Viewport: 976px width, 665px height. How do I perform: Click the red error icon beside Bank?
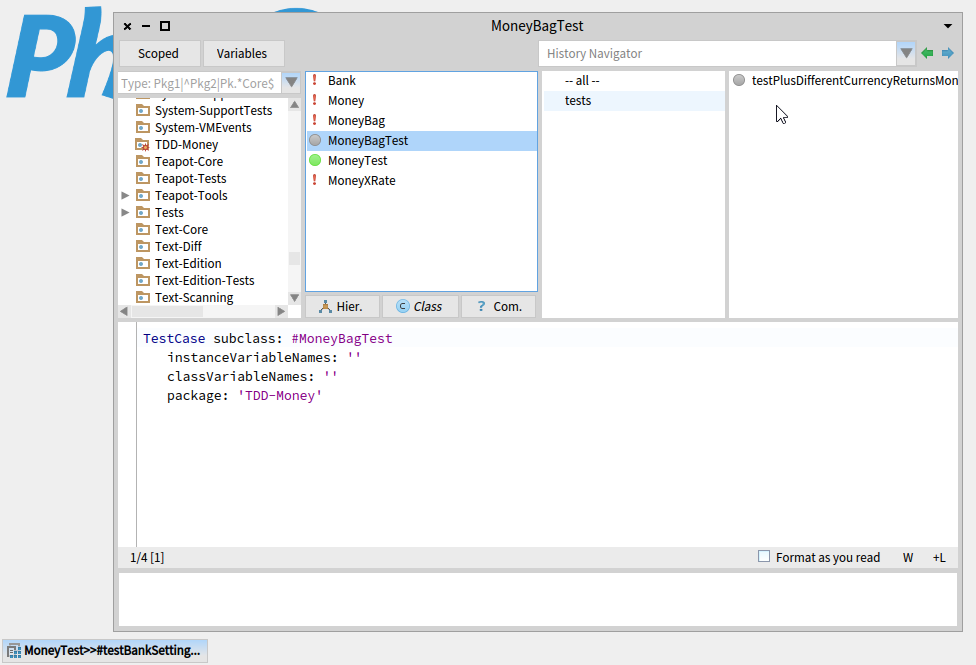315,80
